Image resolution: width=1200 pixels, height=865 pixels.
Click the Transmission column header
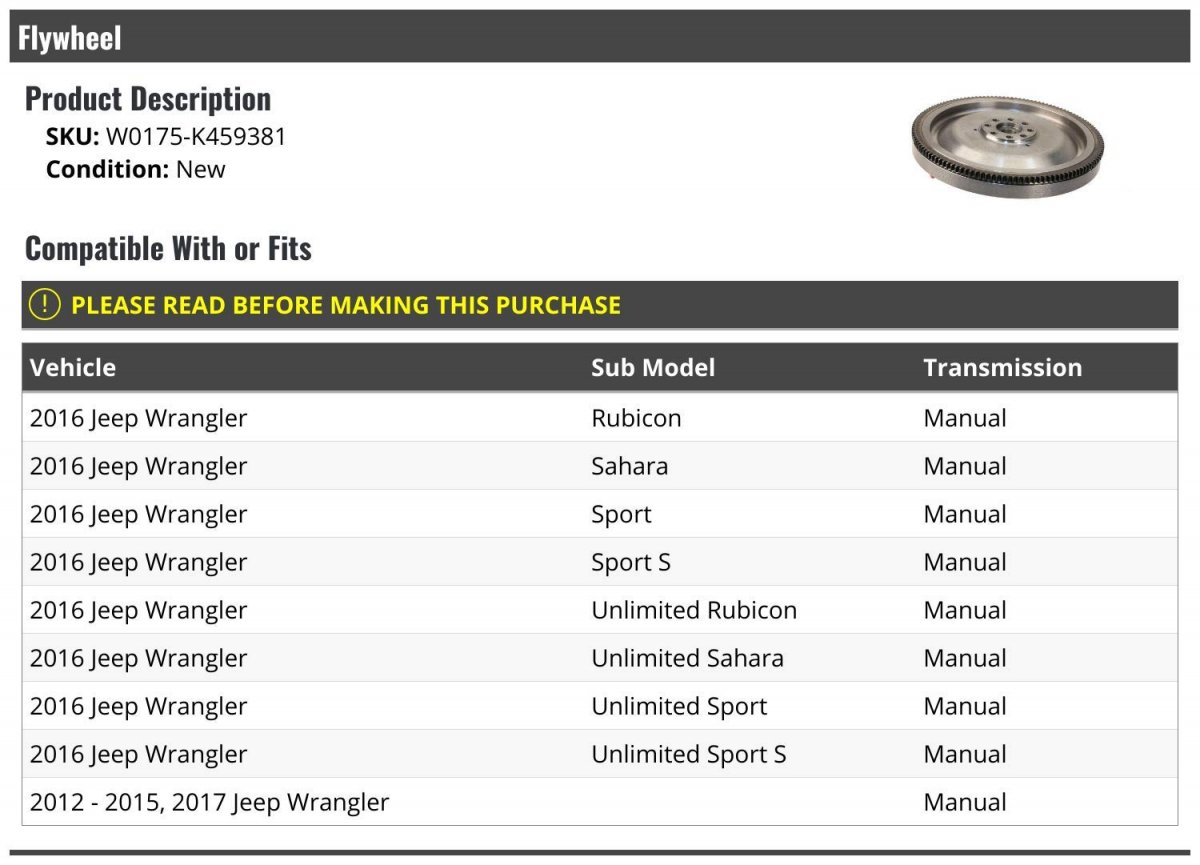1003,367
